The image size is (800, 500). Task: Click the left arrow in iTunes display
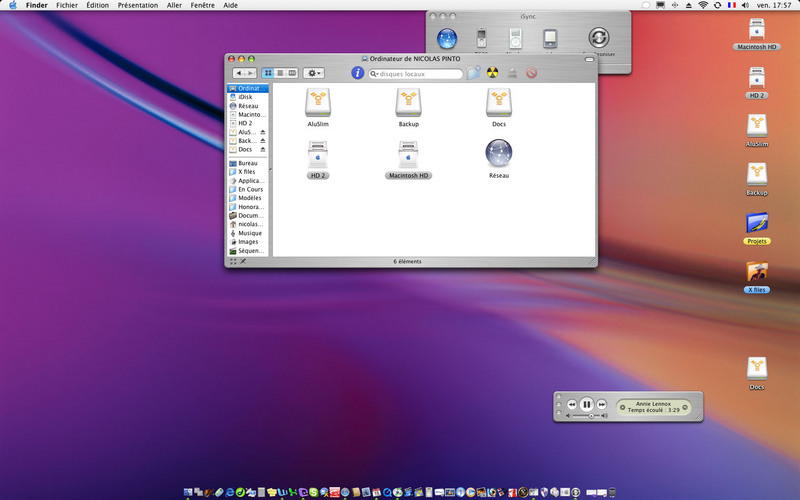622,407
